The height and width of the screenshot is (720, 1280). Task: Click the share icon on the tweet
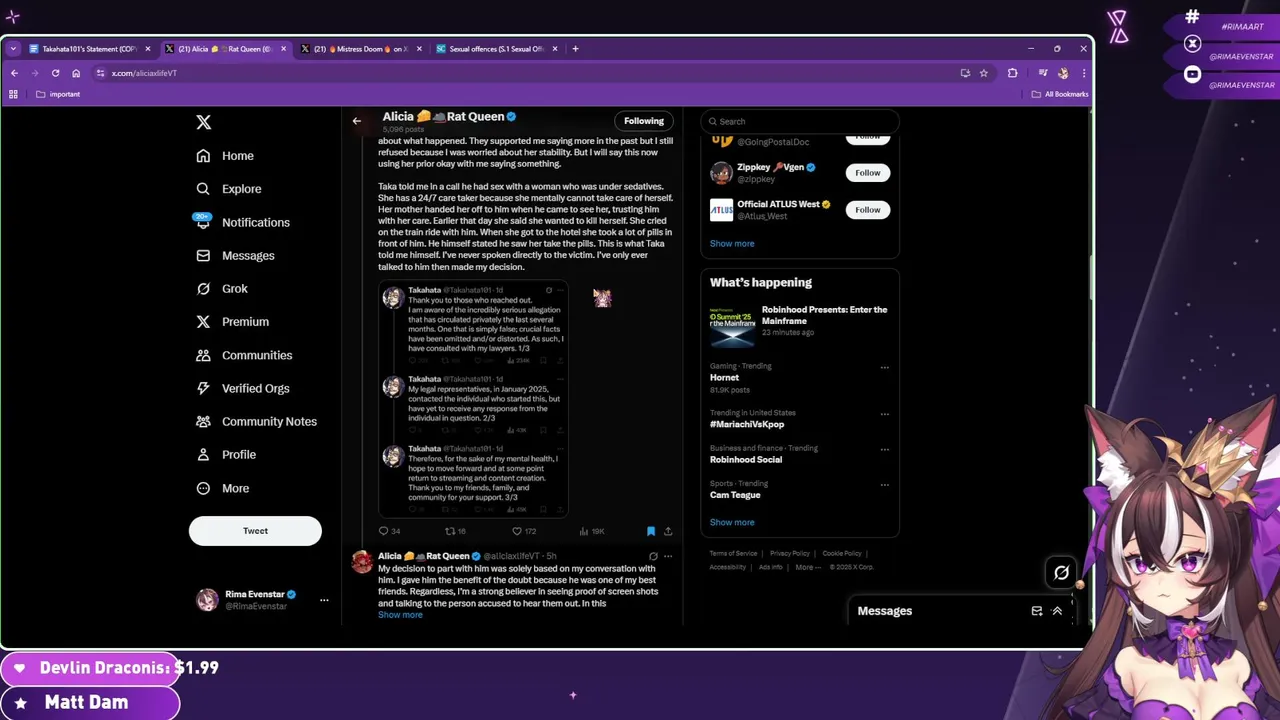(x=668, y=531)
